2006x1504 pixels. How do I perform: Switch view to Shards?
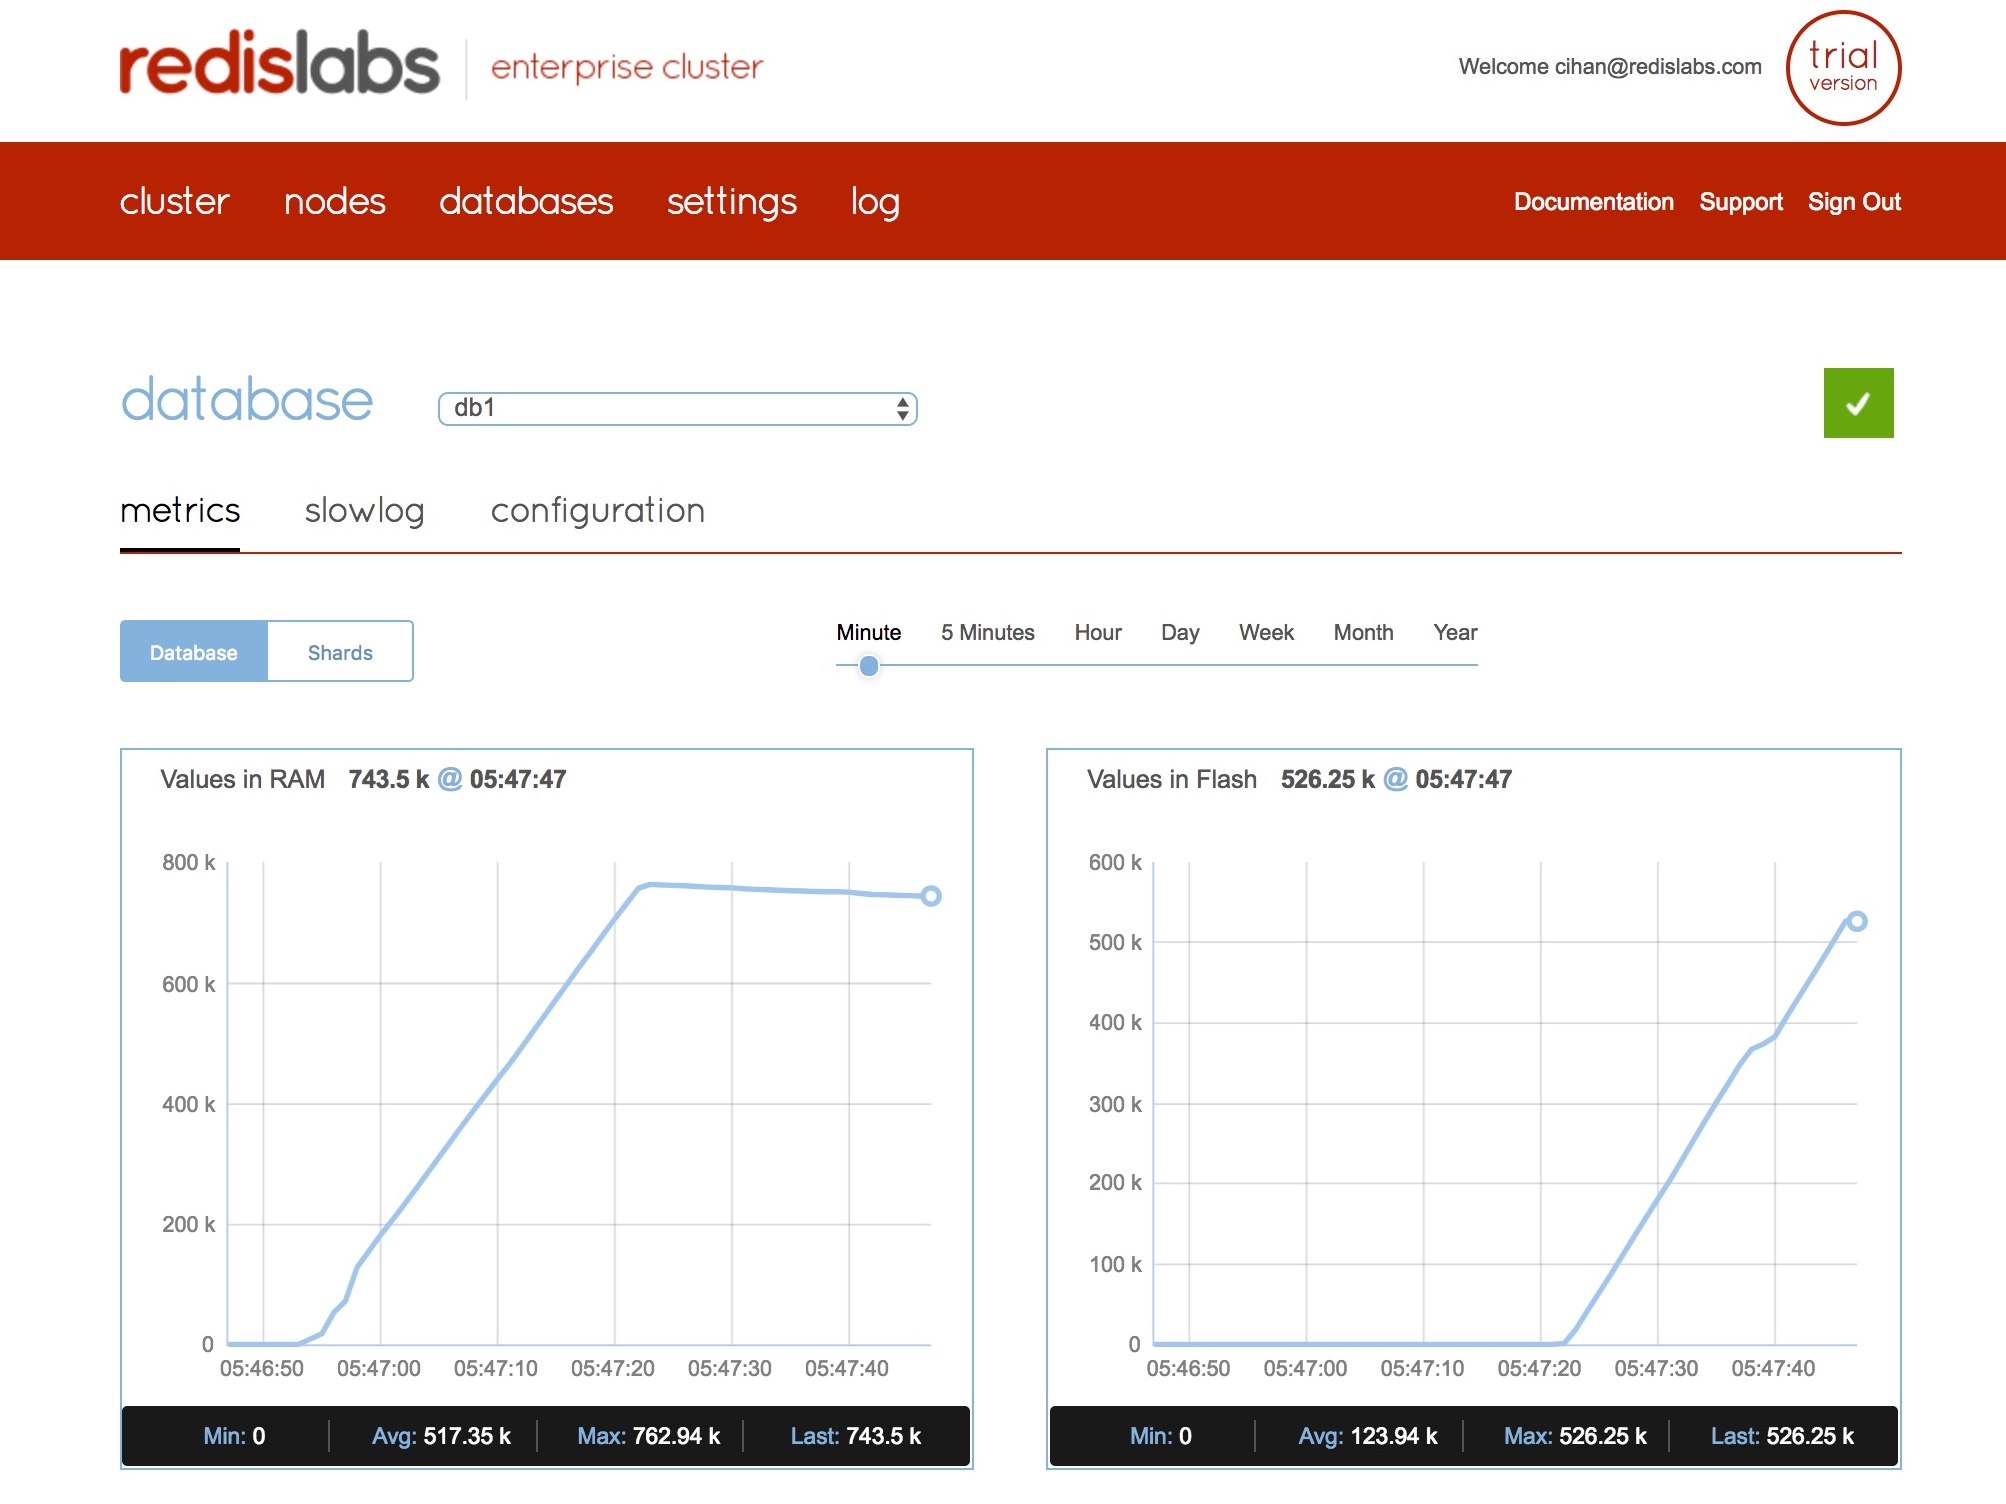coord(339,652)
